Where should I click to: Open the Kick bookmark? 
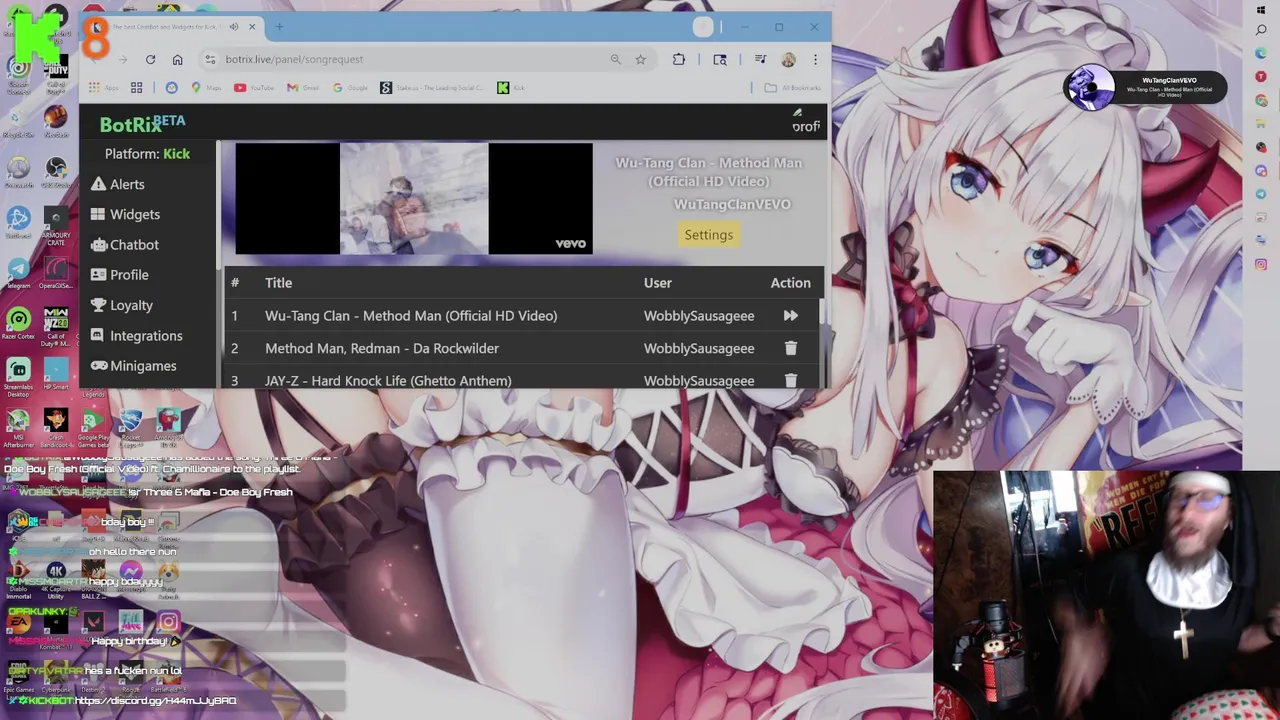point(511,88)
